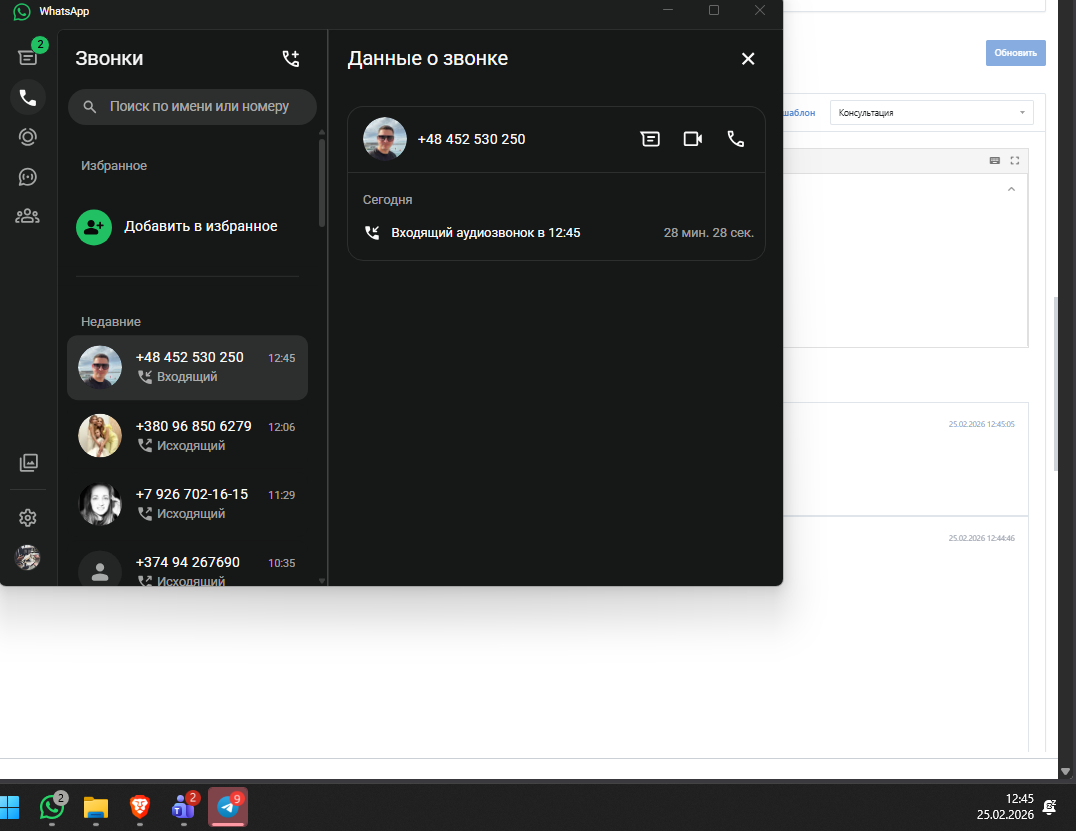This screenshot has width=1076, height=831.
Task: Click the '28 мин. 28 сек.' duration text
Action: 709,233
